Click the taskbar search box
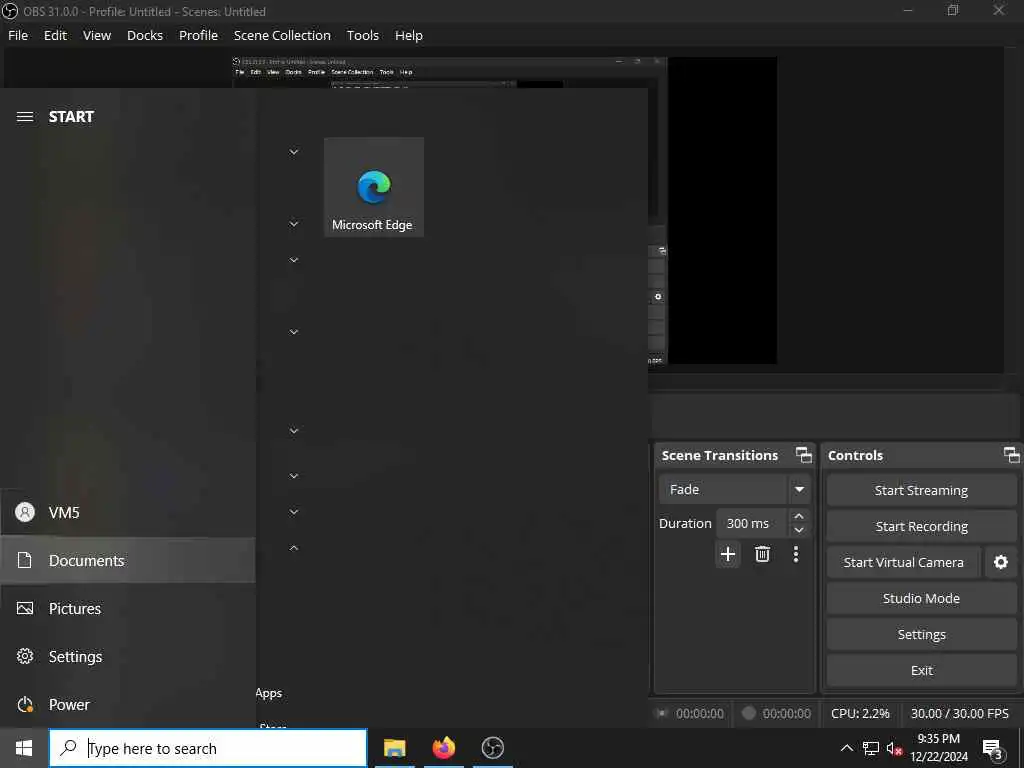 tap(208, 748)
